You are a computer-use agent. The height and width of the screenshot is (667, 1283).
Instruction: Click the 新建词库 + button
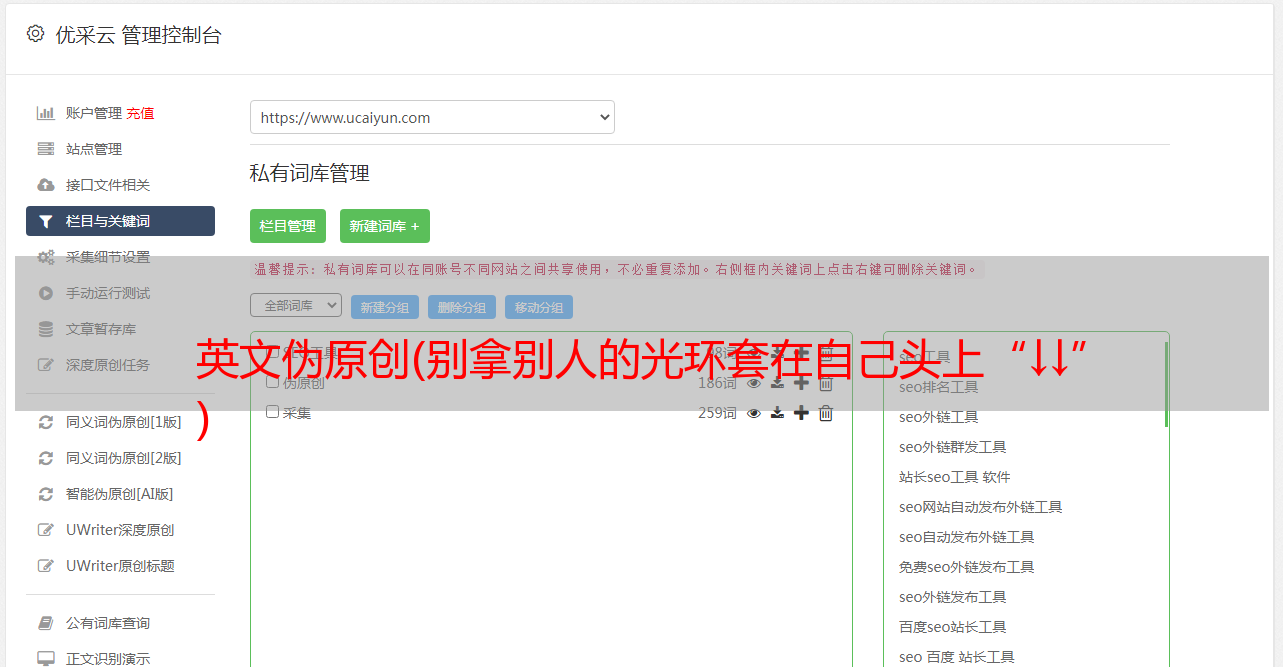tap(385, 226)
